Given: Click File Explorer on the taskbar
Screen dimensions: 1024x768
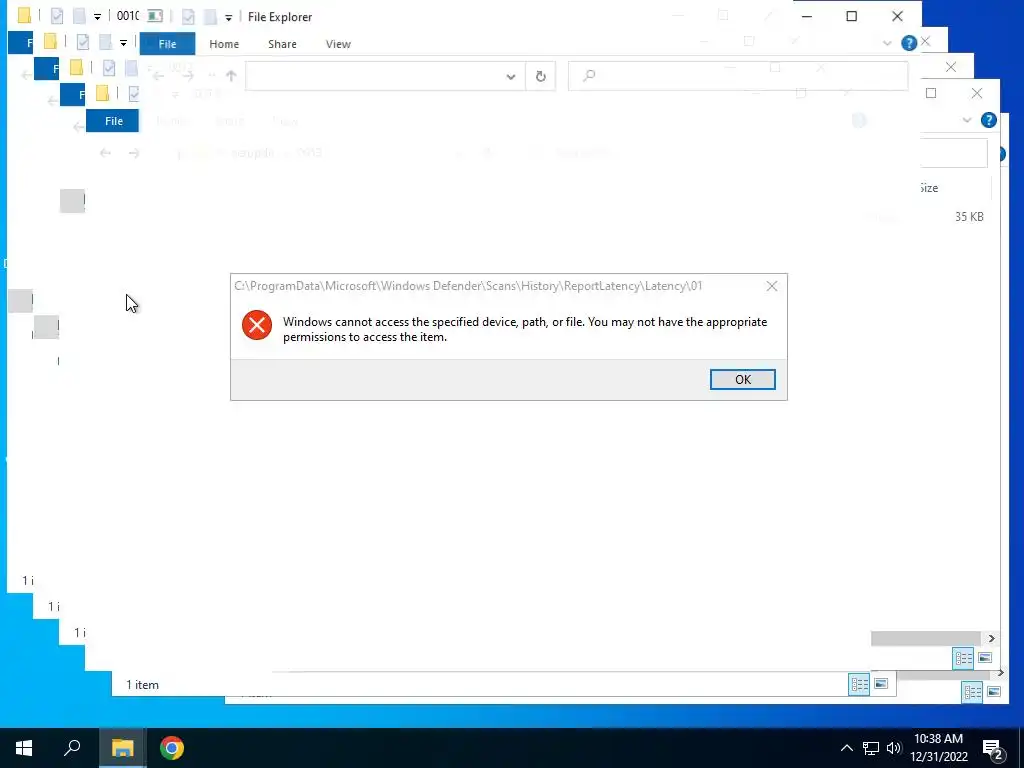Looking at the screenshot, I should tap(122, 748).
